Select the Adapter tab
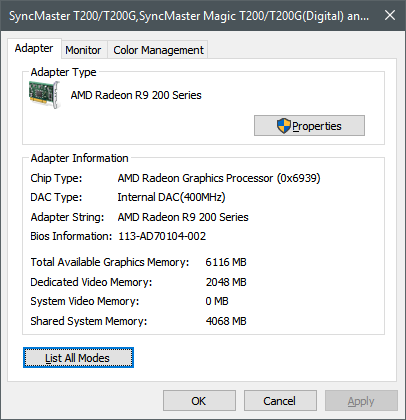 34,48
